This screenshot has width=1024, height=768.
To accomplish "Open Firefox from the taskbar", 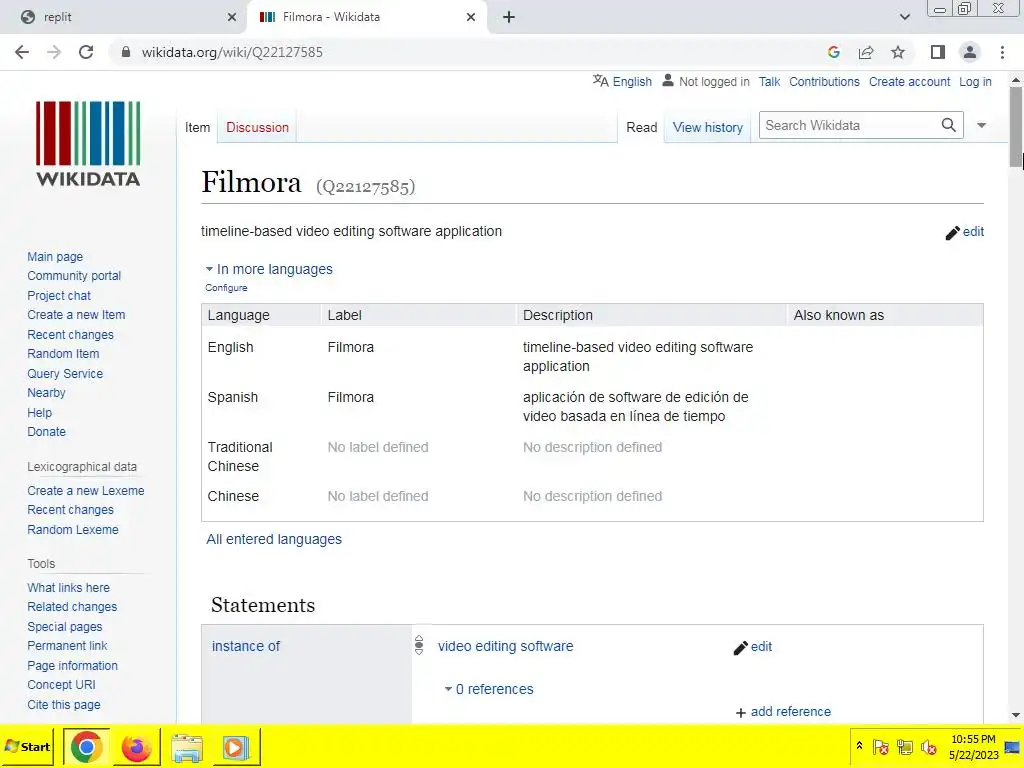I will tap(136, 746).
